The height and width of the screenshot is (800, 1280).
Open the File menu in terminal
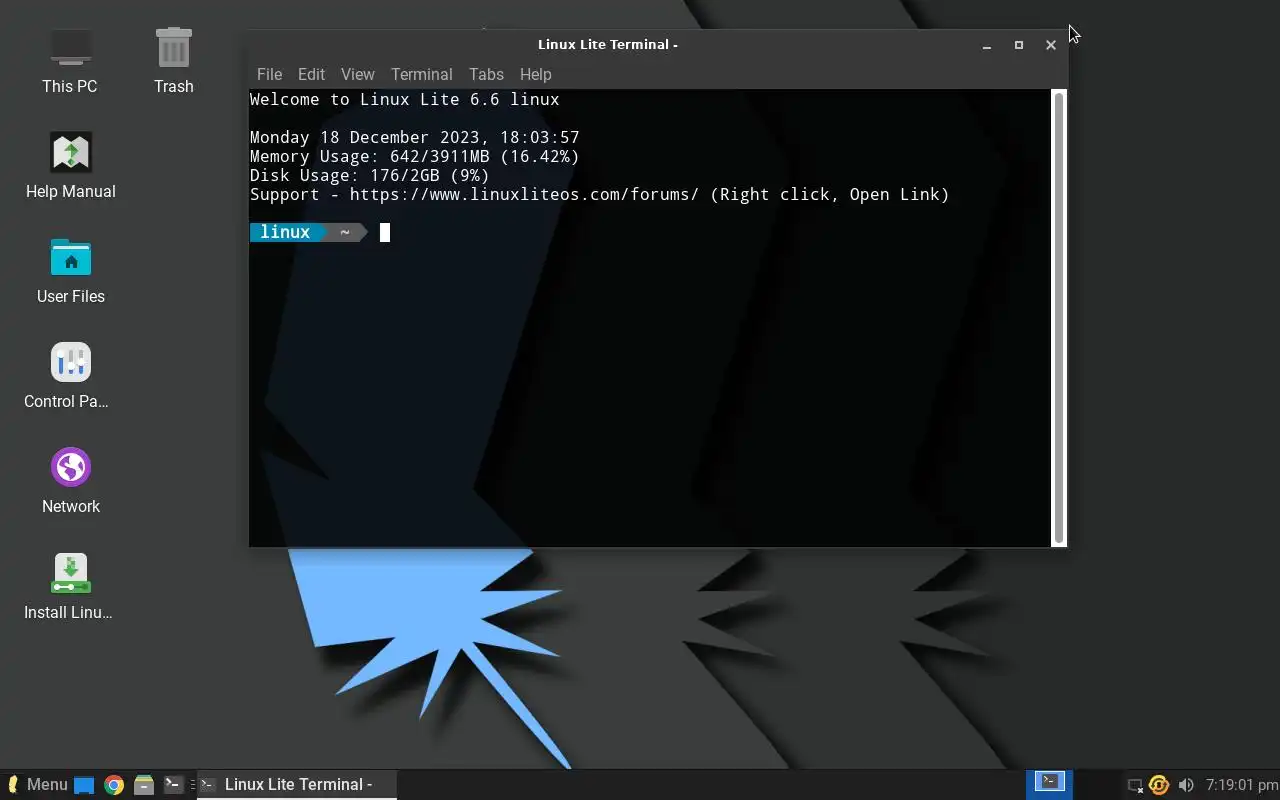pos(269,74)
